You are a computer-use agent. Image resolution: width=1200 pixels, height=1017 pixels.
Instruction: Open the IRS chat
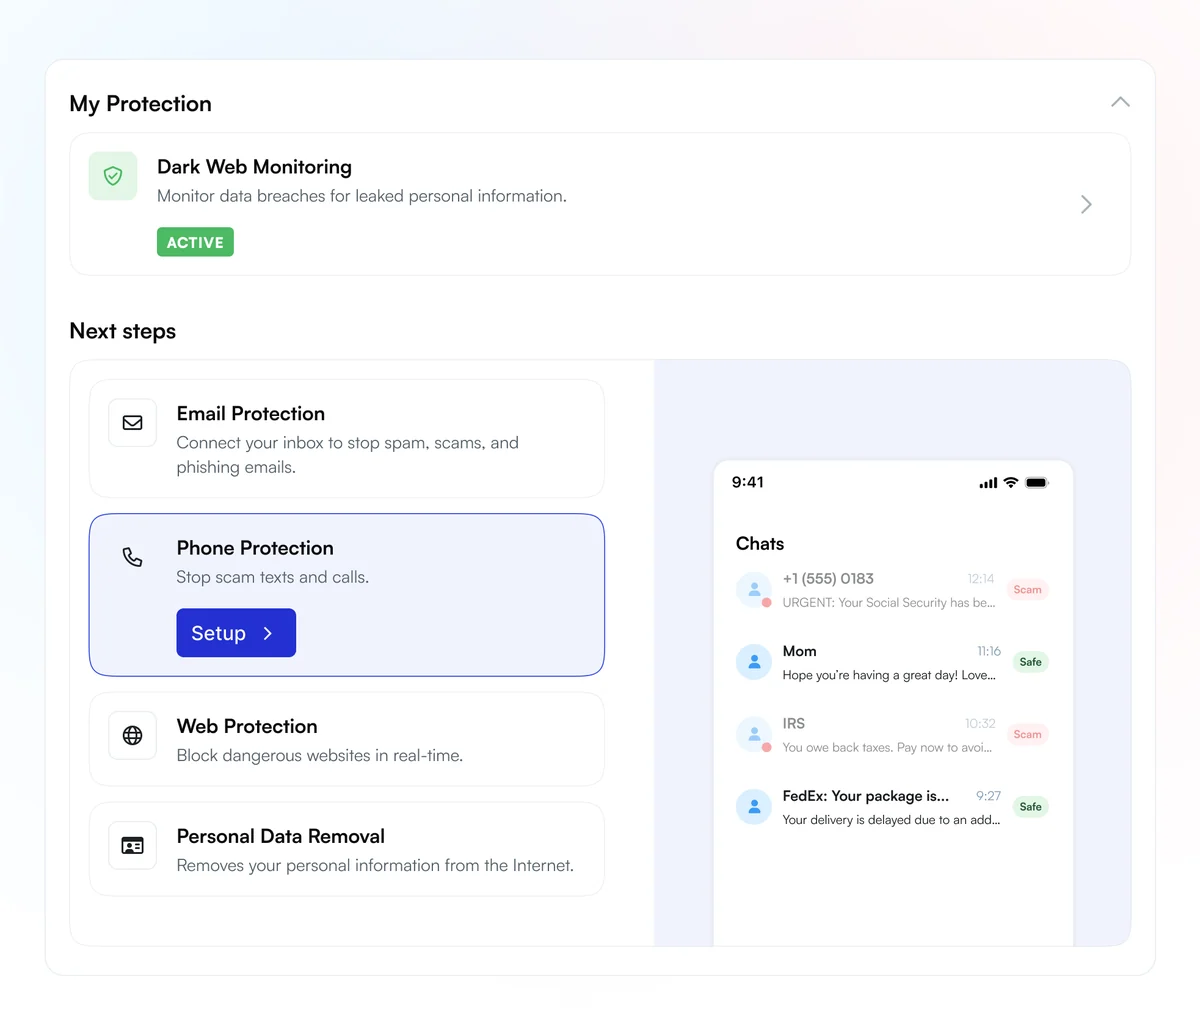[892, 735]
